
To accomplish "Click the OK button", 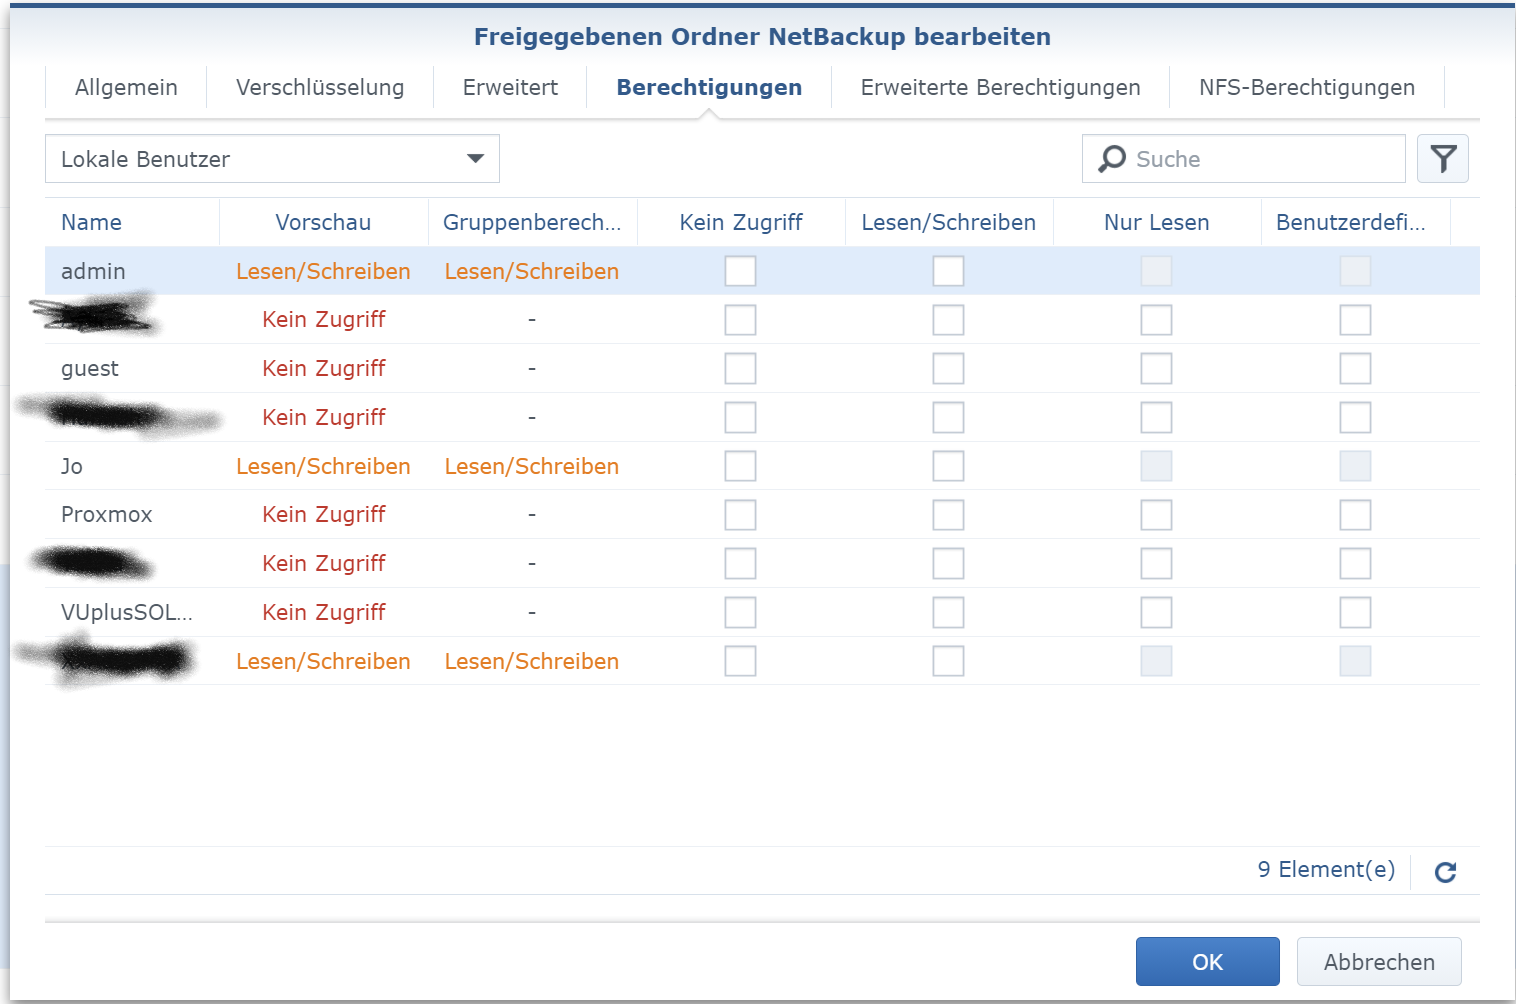I will pos(1207,962).
